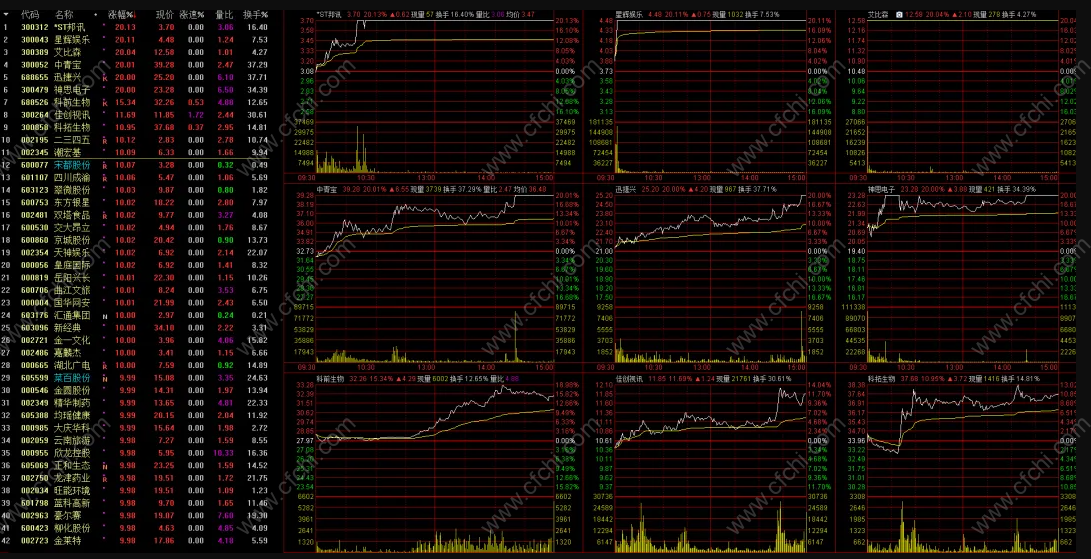Open the 佳创视讯 intraday chart panel
The width and height of the screenshot is (1091, 559).
[x=708, y=463]
